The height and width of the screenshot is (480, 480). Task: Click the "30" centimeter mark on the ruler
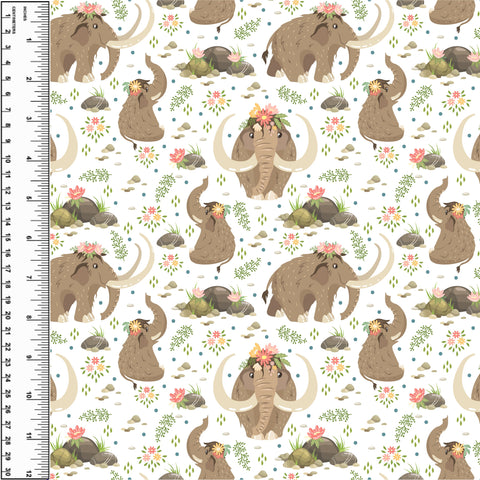click(x=8, y=472)
